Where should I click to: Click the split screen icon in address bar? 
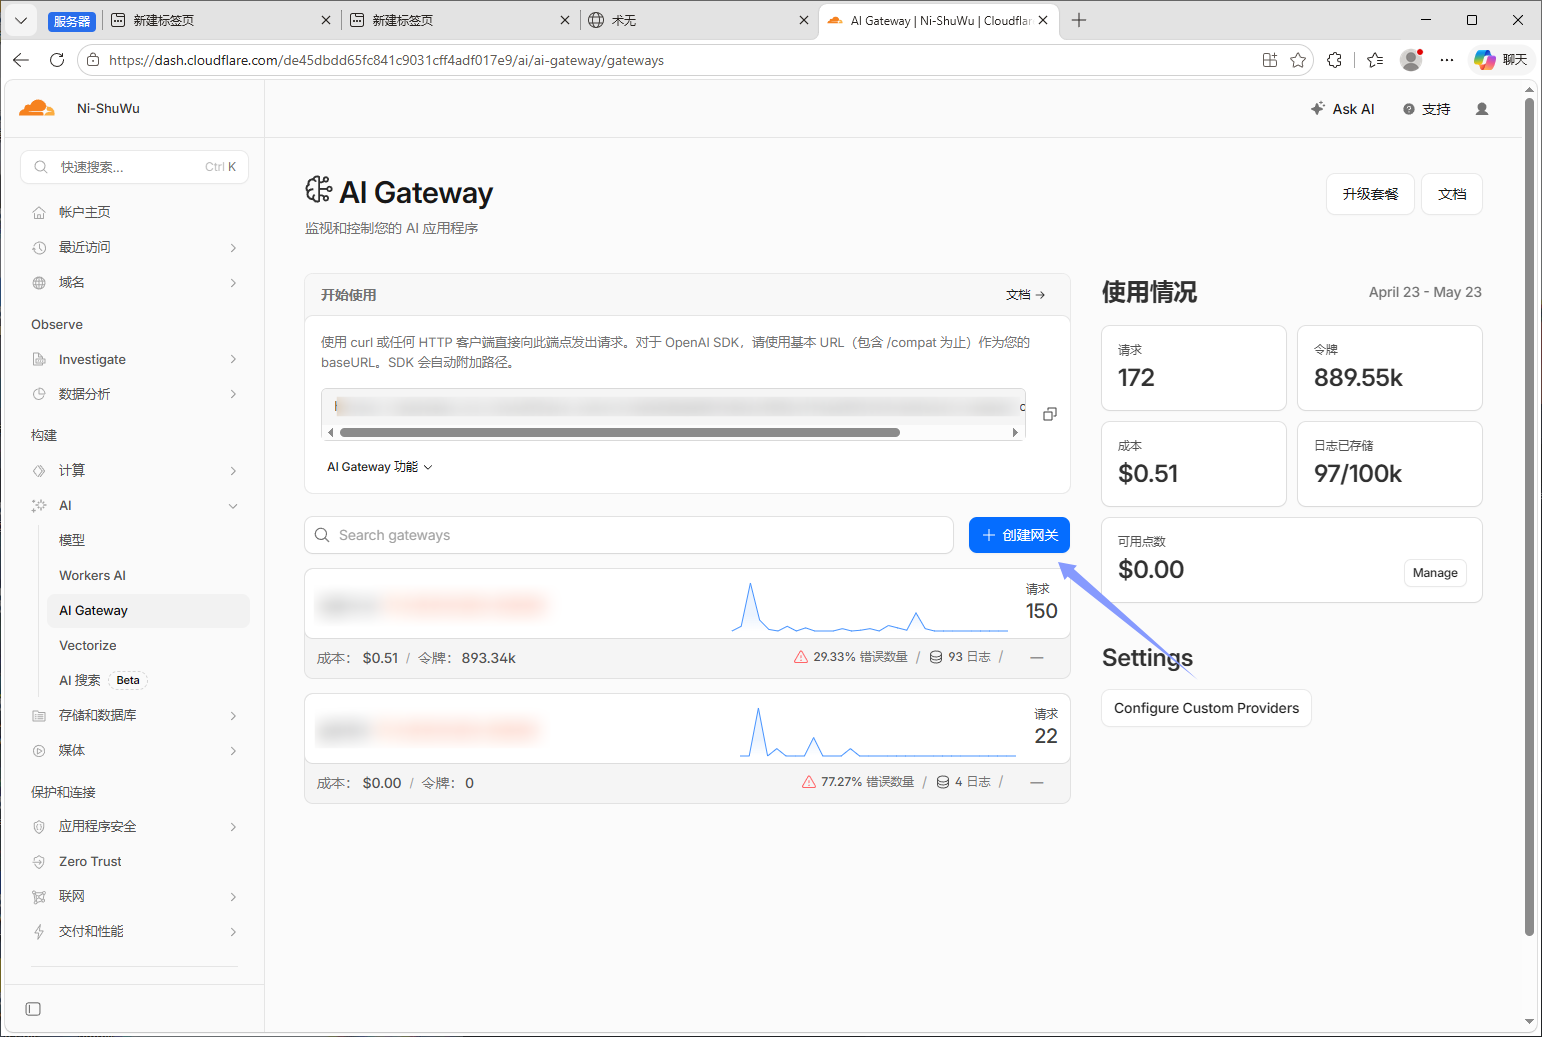[1270, 60]
